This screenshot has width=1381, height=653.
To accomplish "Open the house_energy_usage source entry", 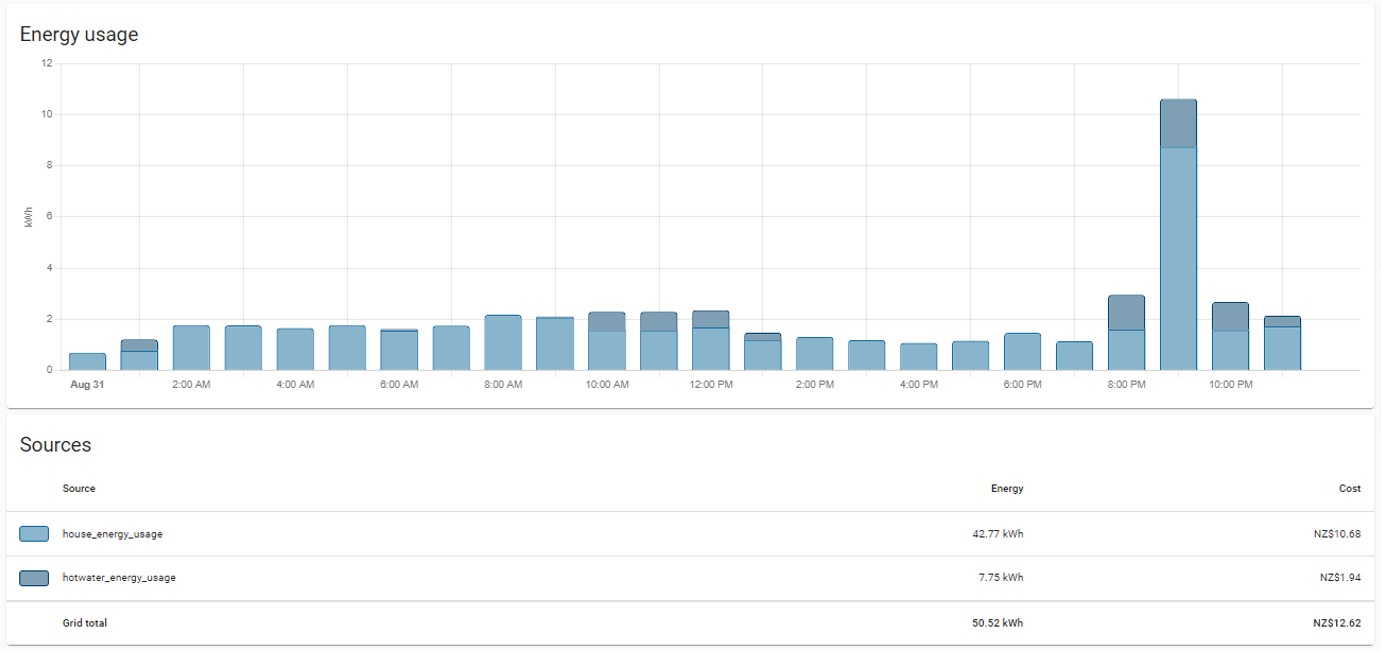I will point(112,534).
